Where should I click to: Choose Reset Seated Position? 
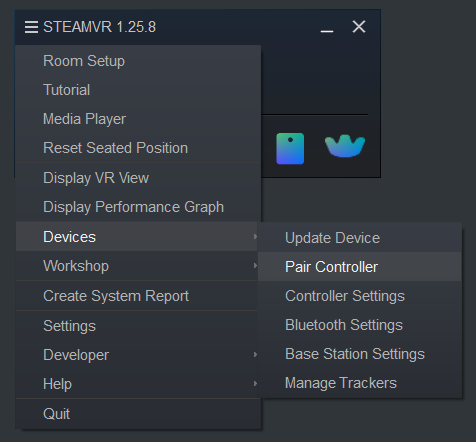(138, 148)
